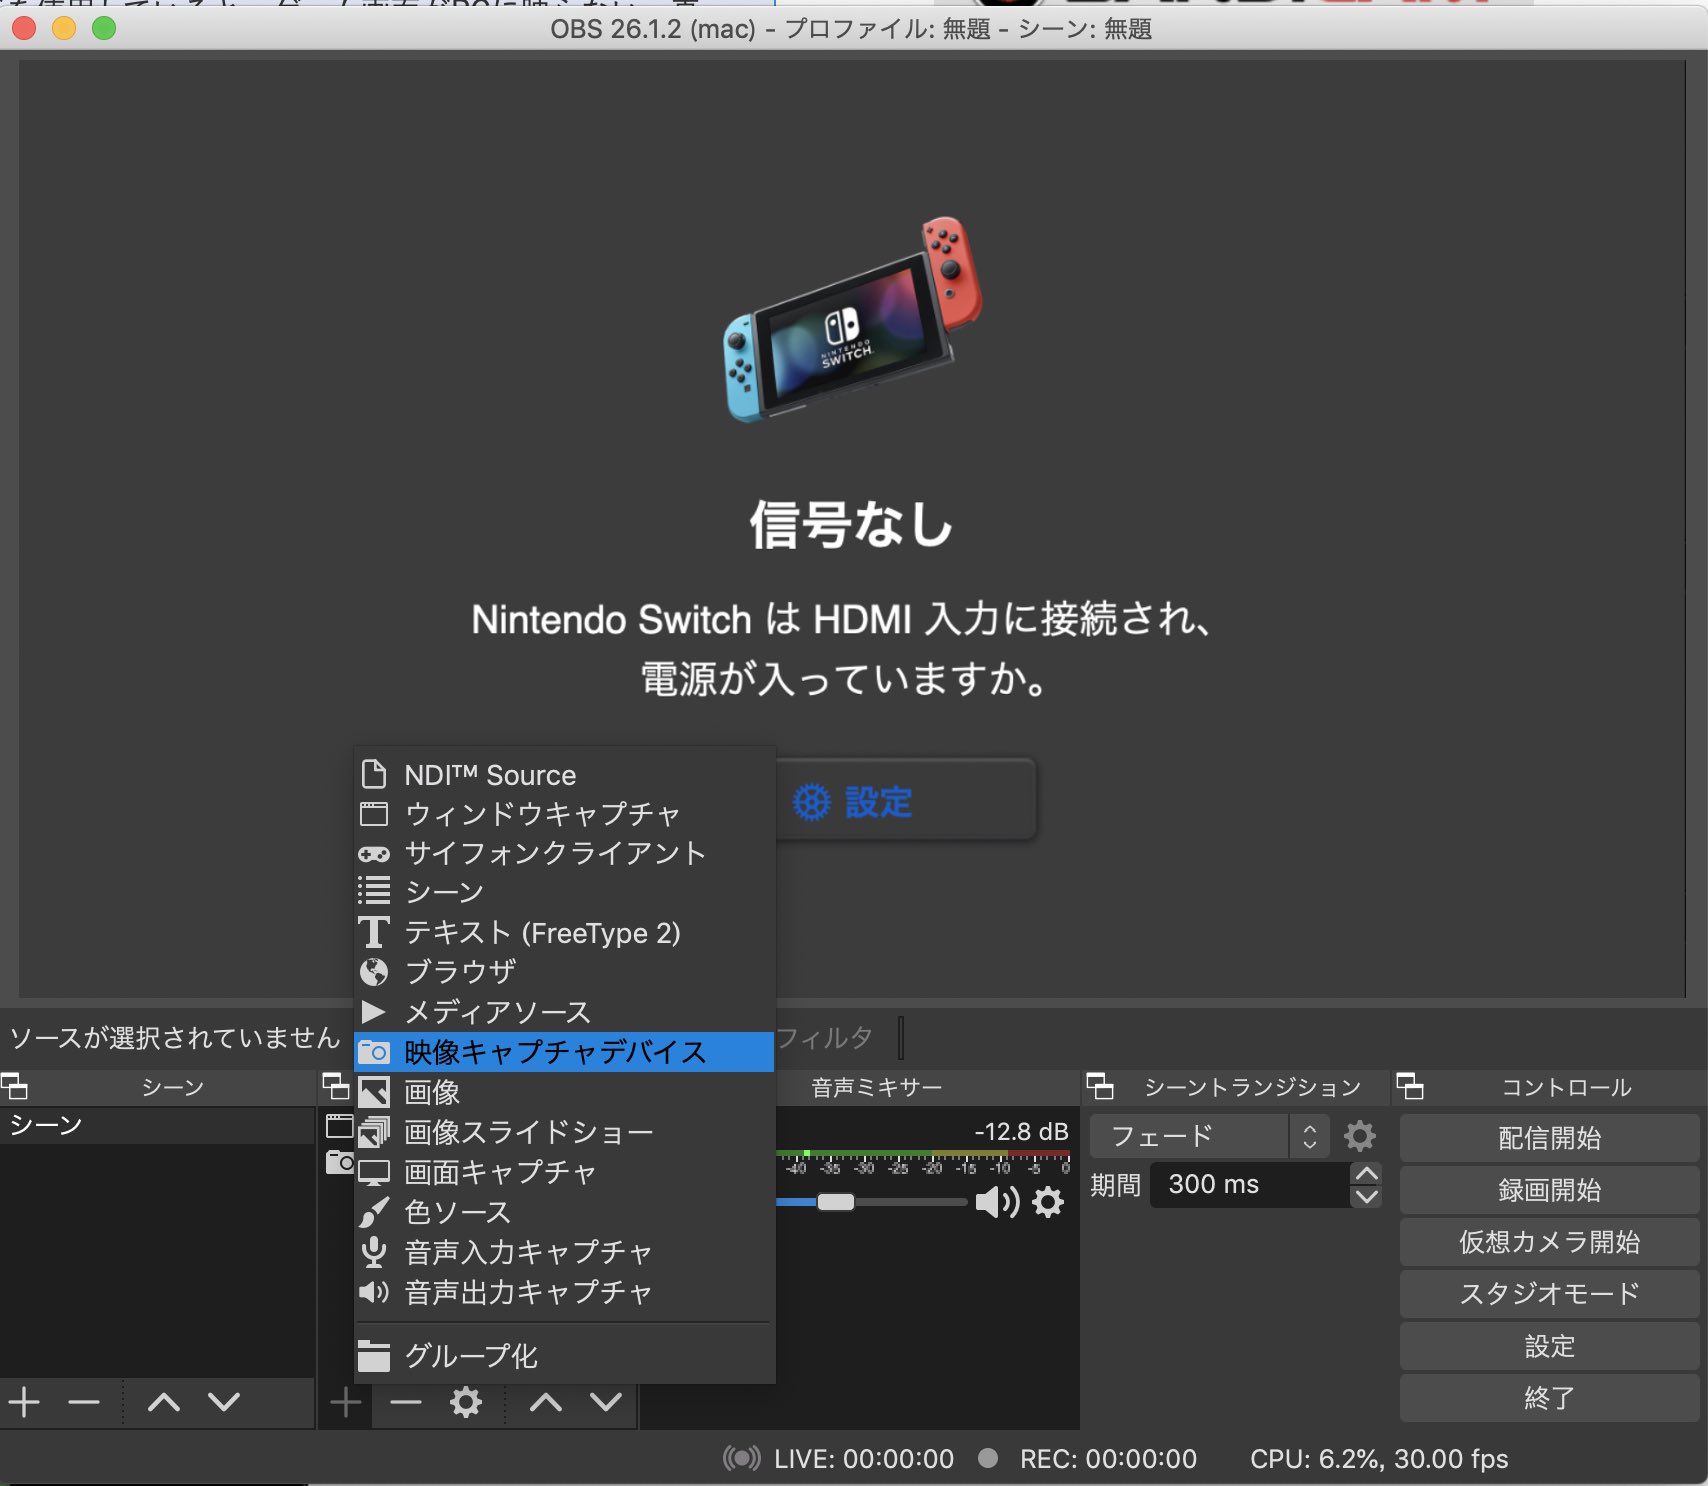
Task: Click the サイフォンクライアント gamepad icon
Action: pos(374,854)
